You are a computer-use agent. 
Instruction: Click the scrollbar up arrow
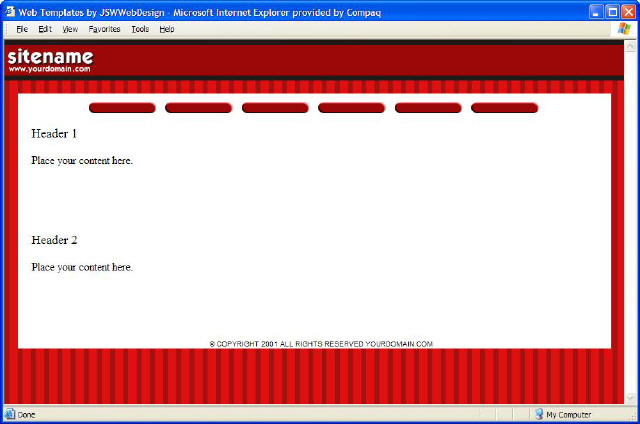631,46
